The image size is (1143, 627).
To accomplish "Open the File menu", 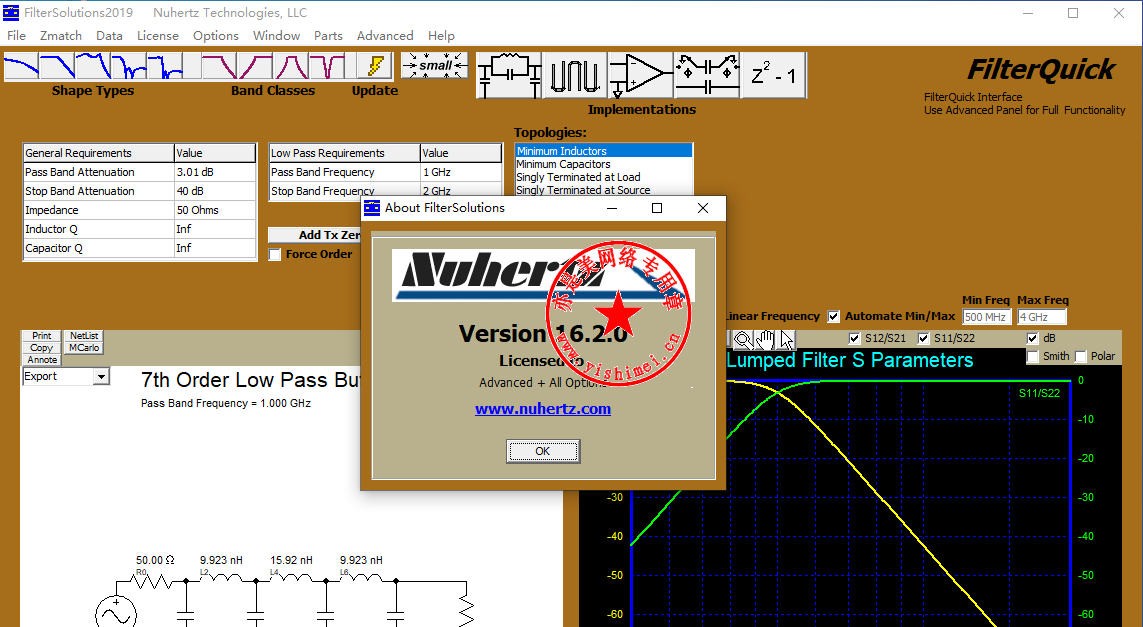I will [x=16, y=36].
